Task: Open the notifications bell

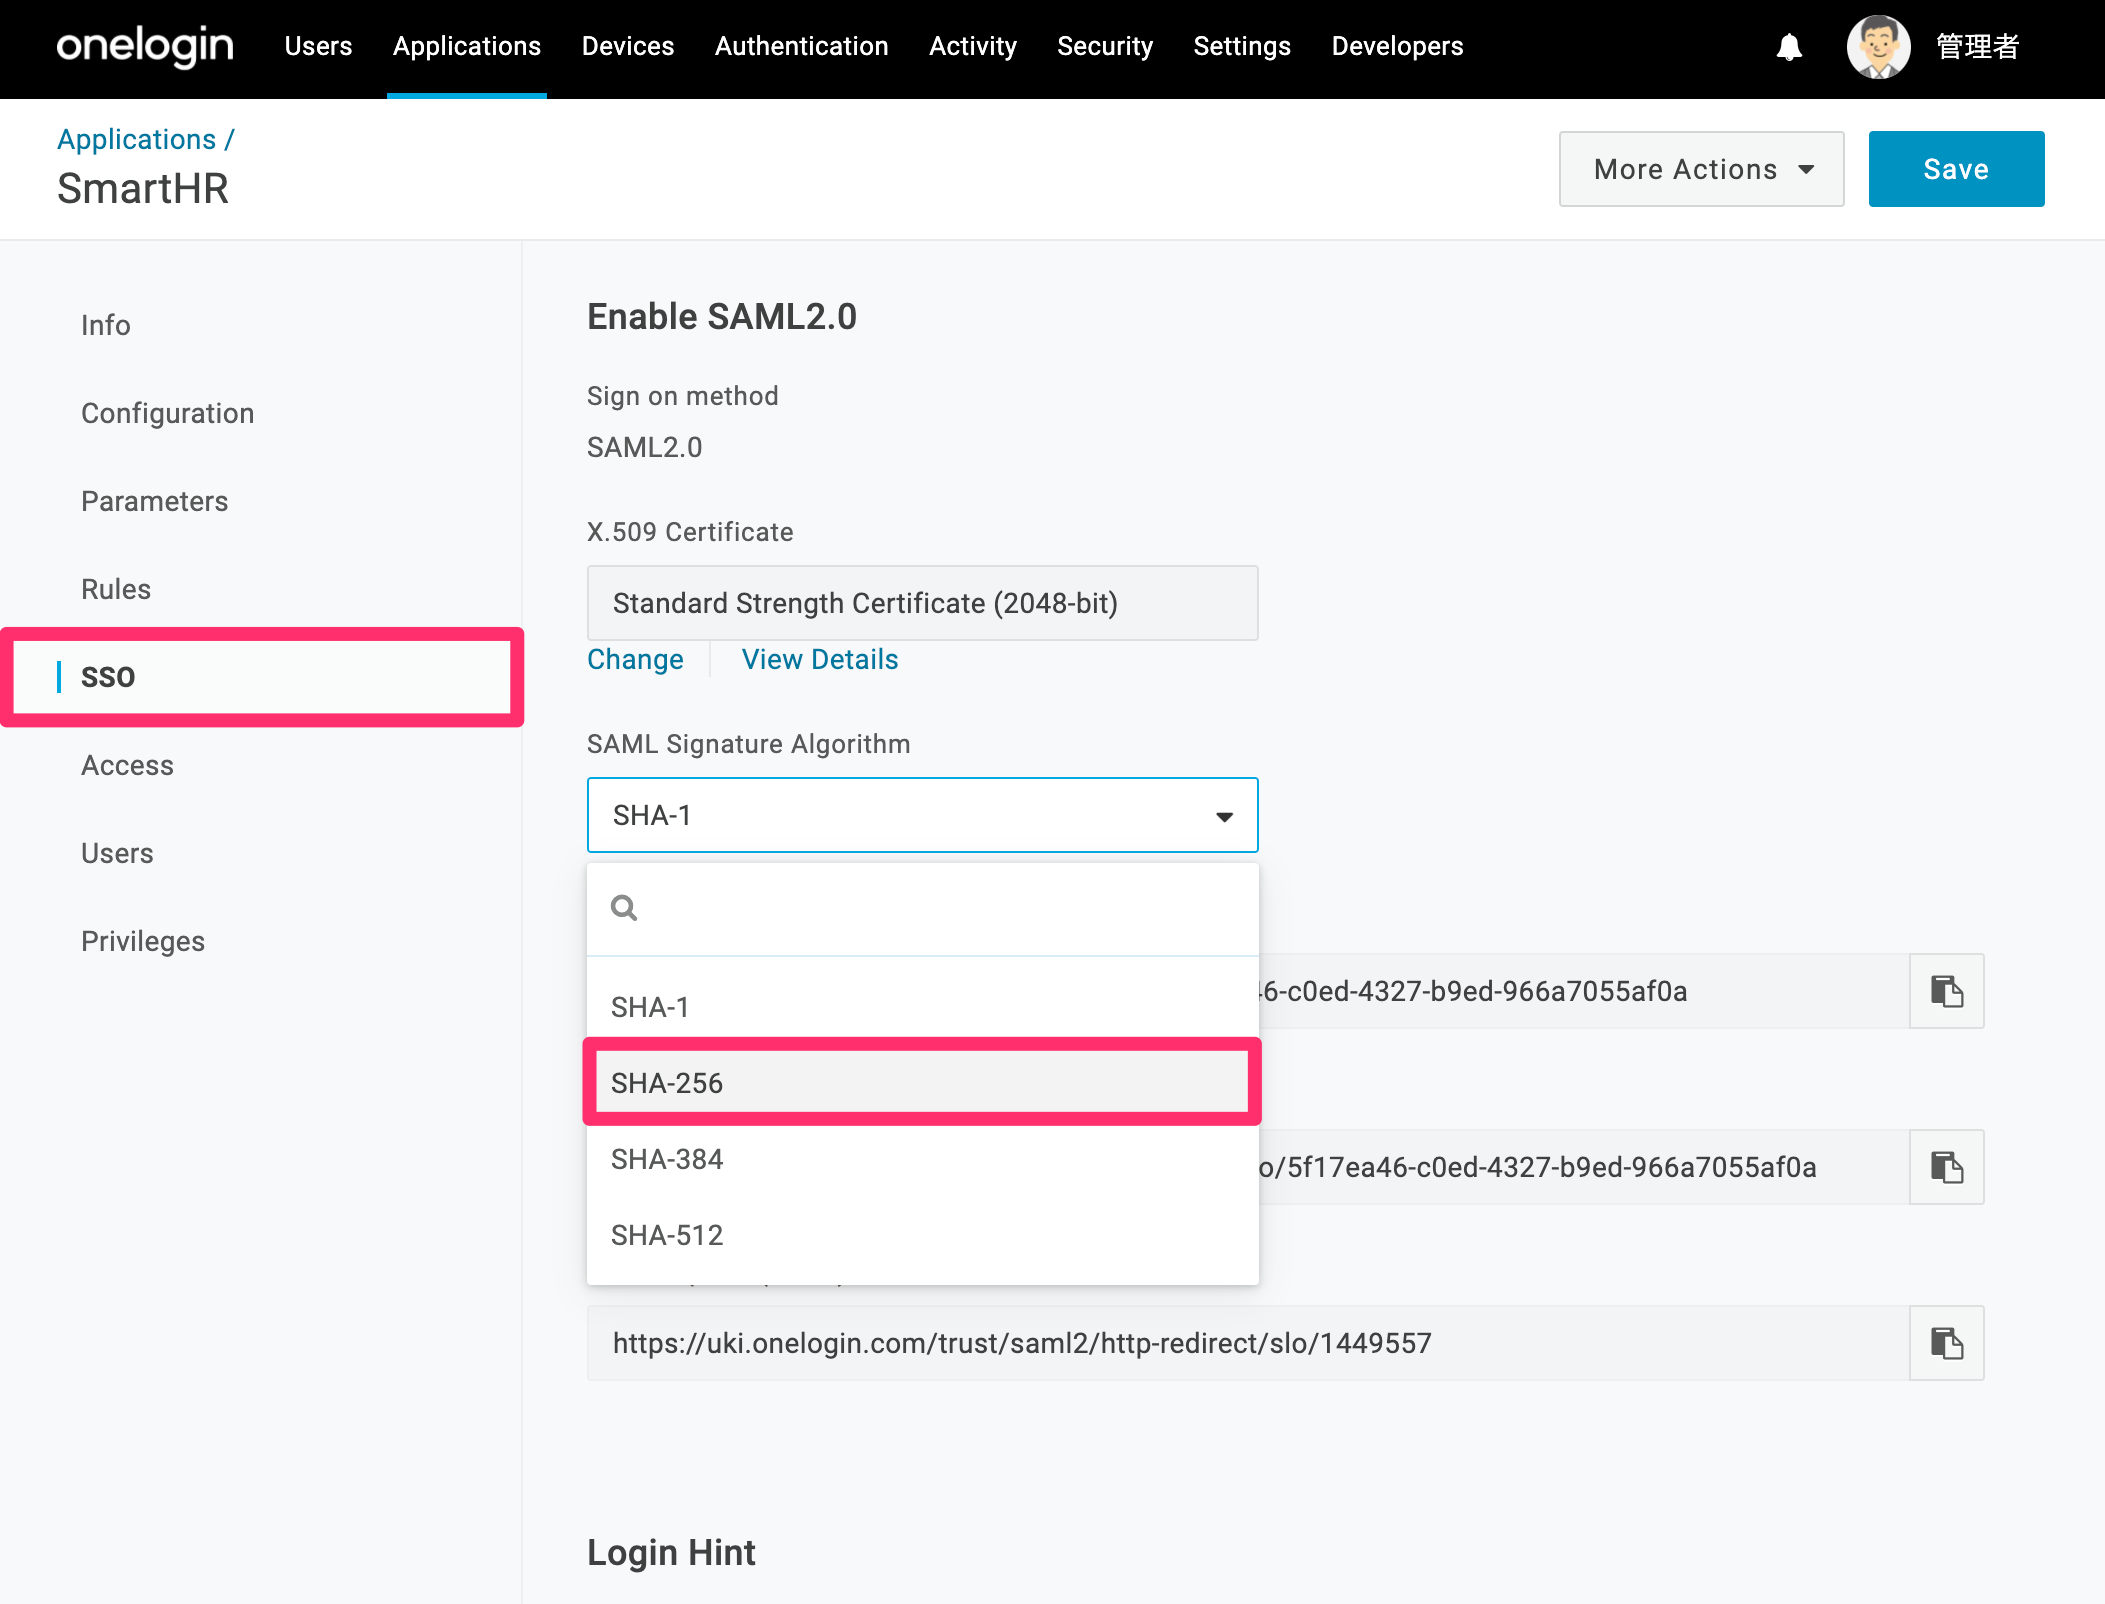Action: pyautogui.click(x=1789, y=47)
